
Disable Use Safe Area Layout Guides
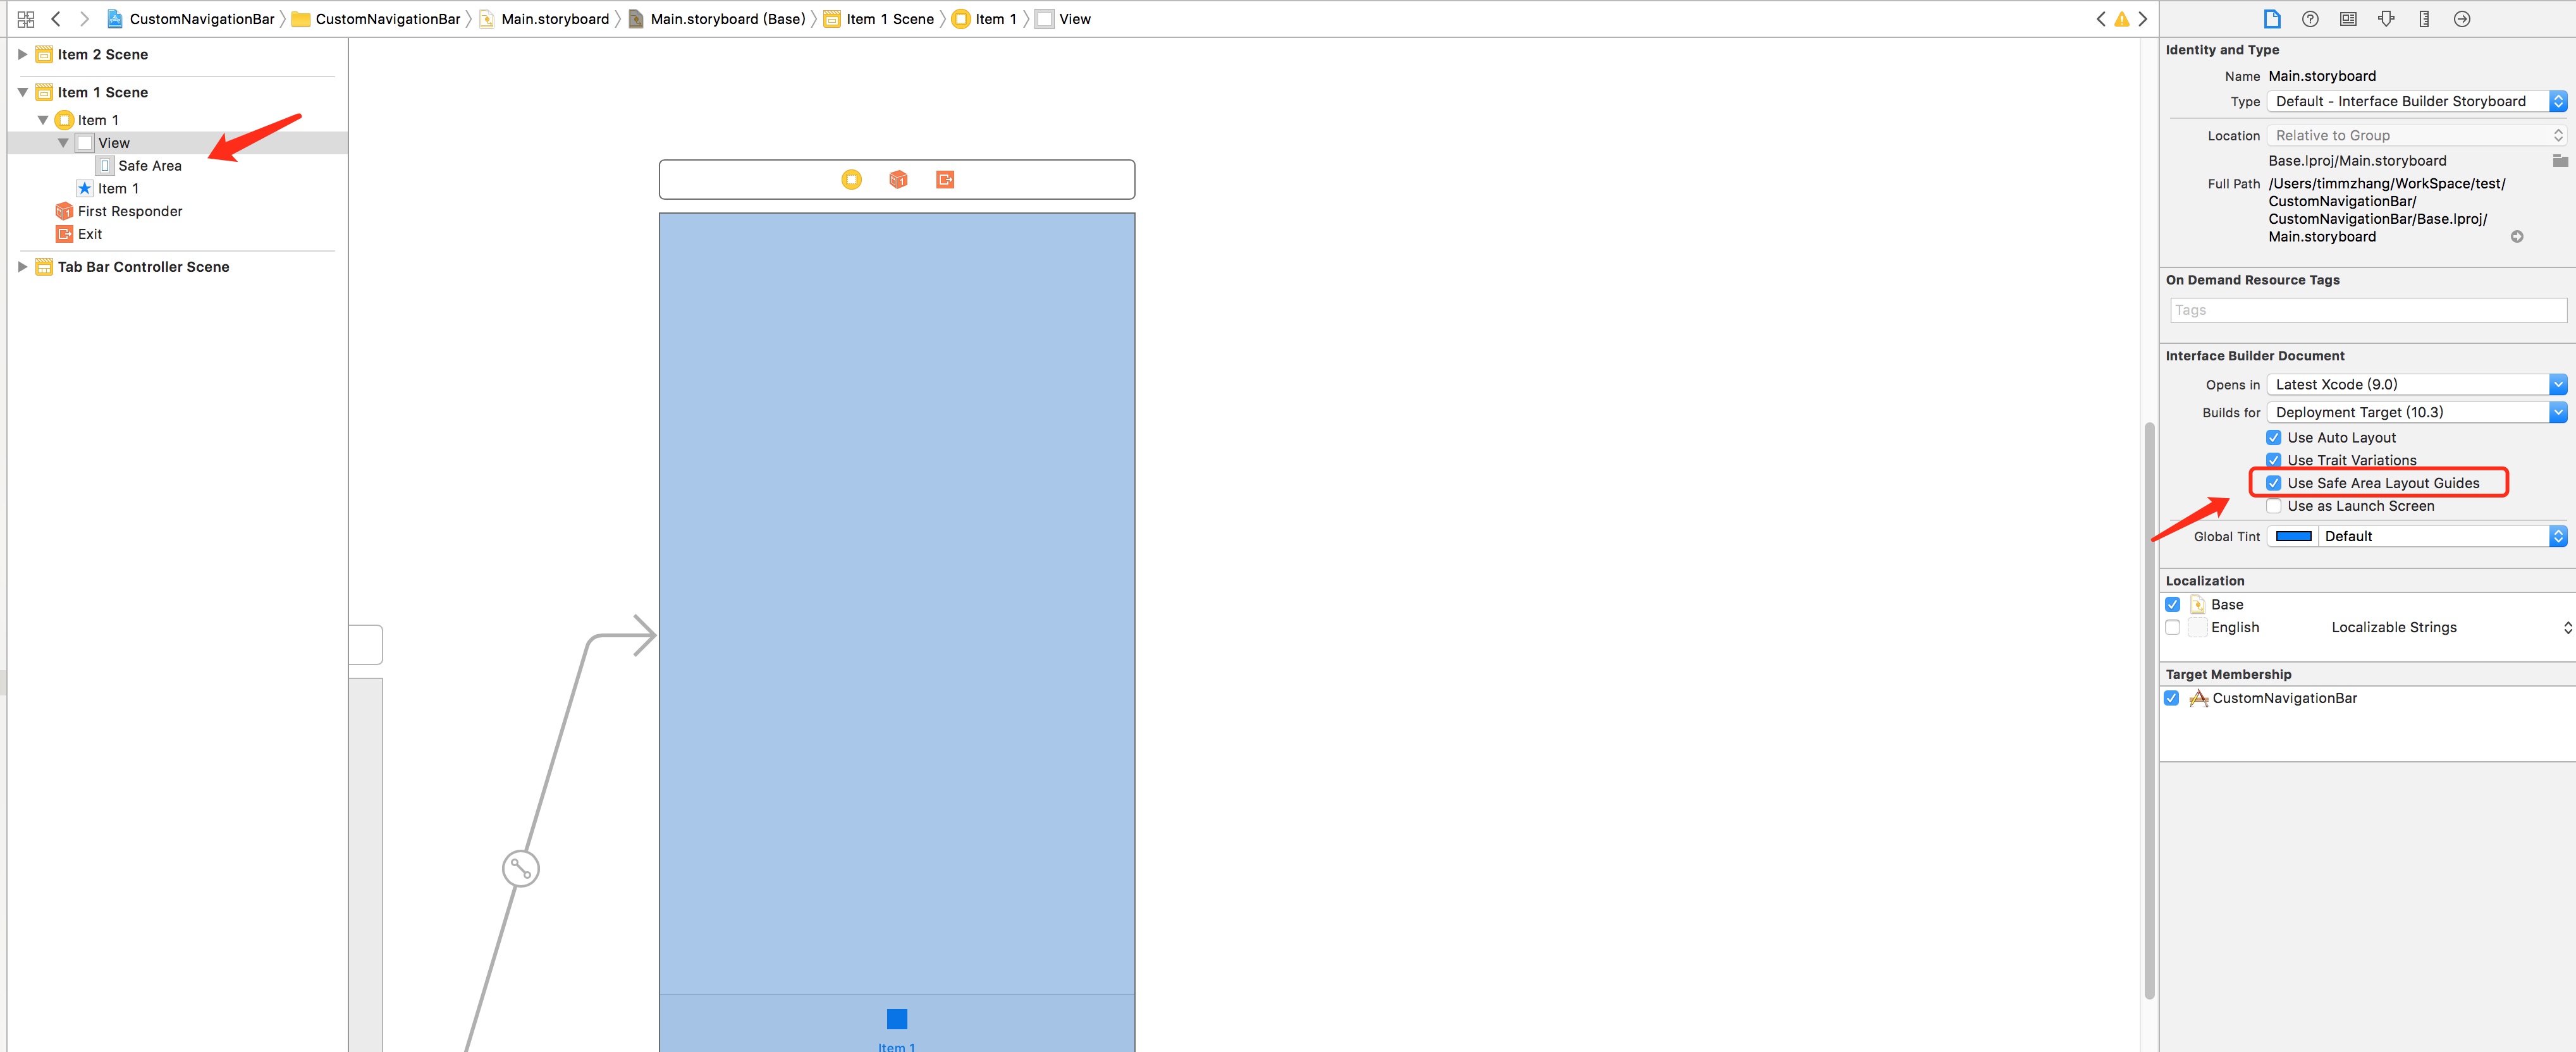[x=2274, y=483]
